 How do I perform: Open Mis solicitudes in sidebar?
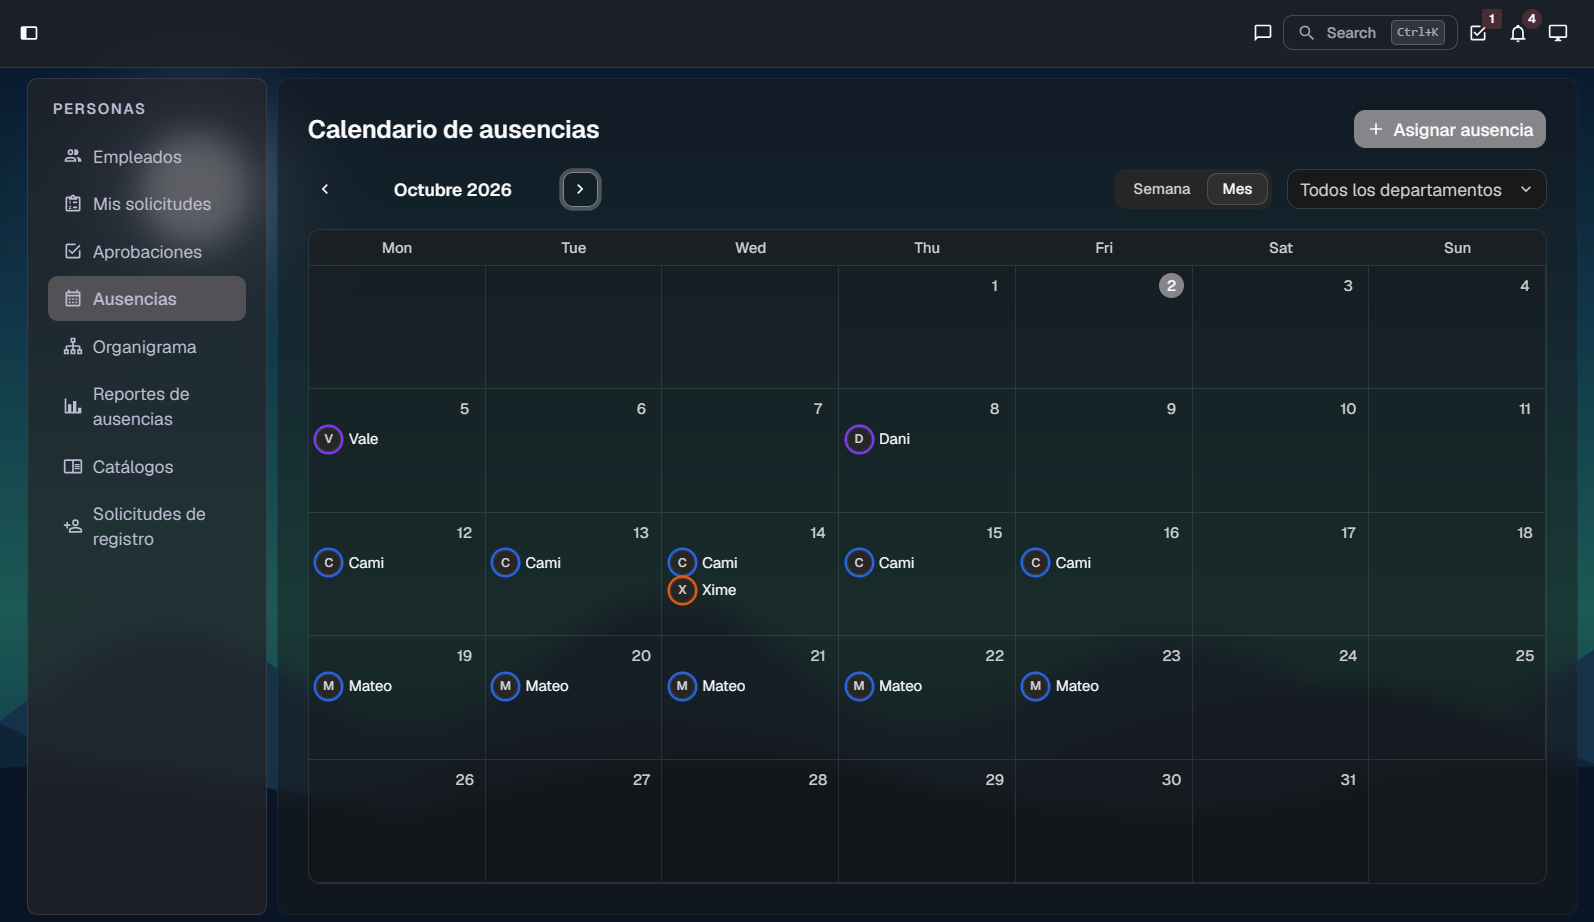click(x=147, y=204)
